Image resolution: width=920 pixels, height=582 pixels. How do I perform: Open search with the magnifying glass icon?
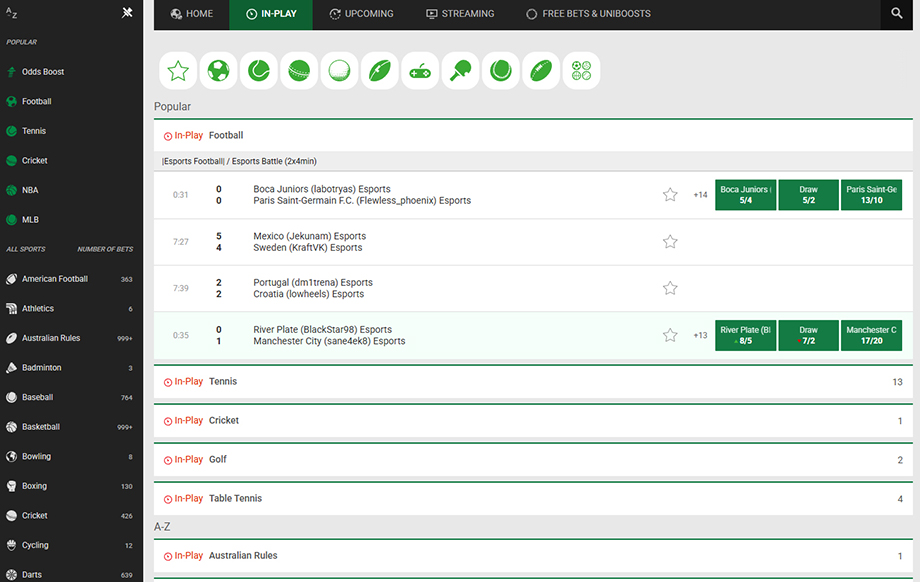click(x=897, y=13)
